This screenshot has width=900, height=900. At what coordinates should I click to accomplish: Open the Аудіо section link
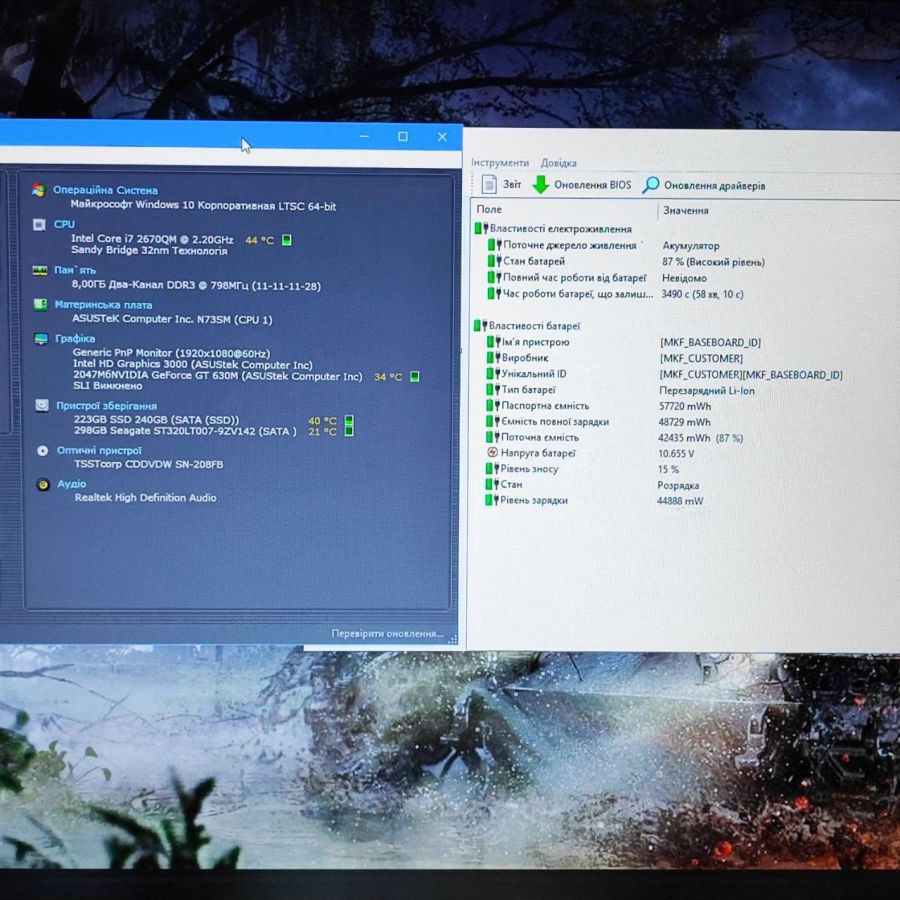point(71,483)
